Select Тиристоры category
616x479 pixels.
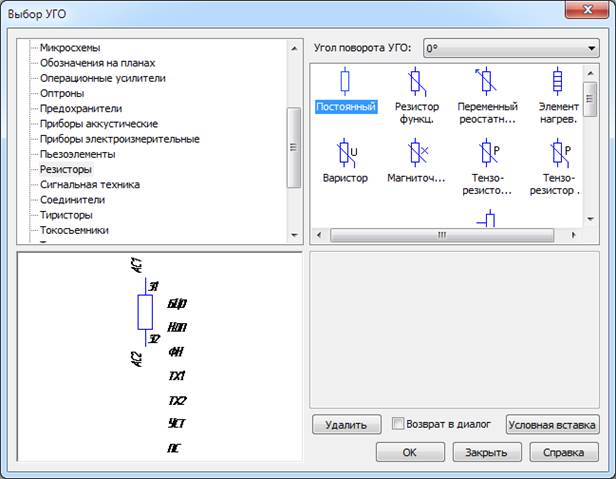tap(66, 215)
